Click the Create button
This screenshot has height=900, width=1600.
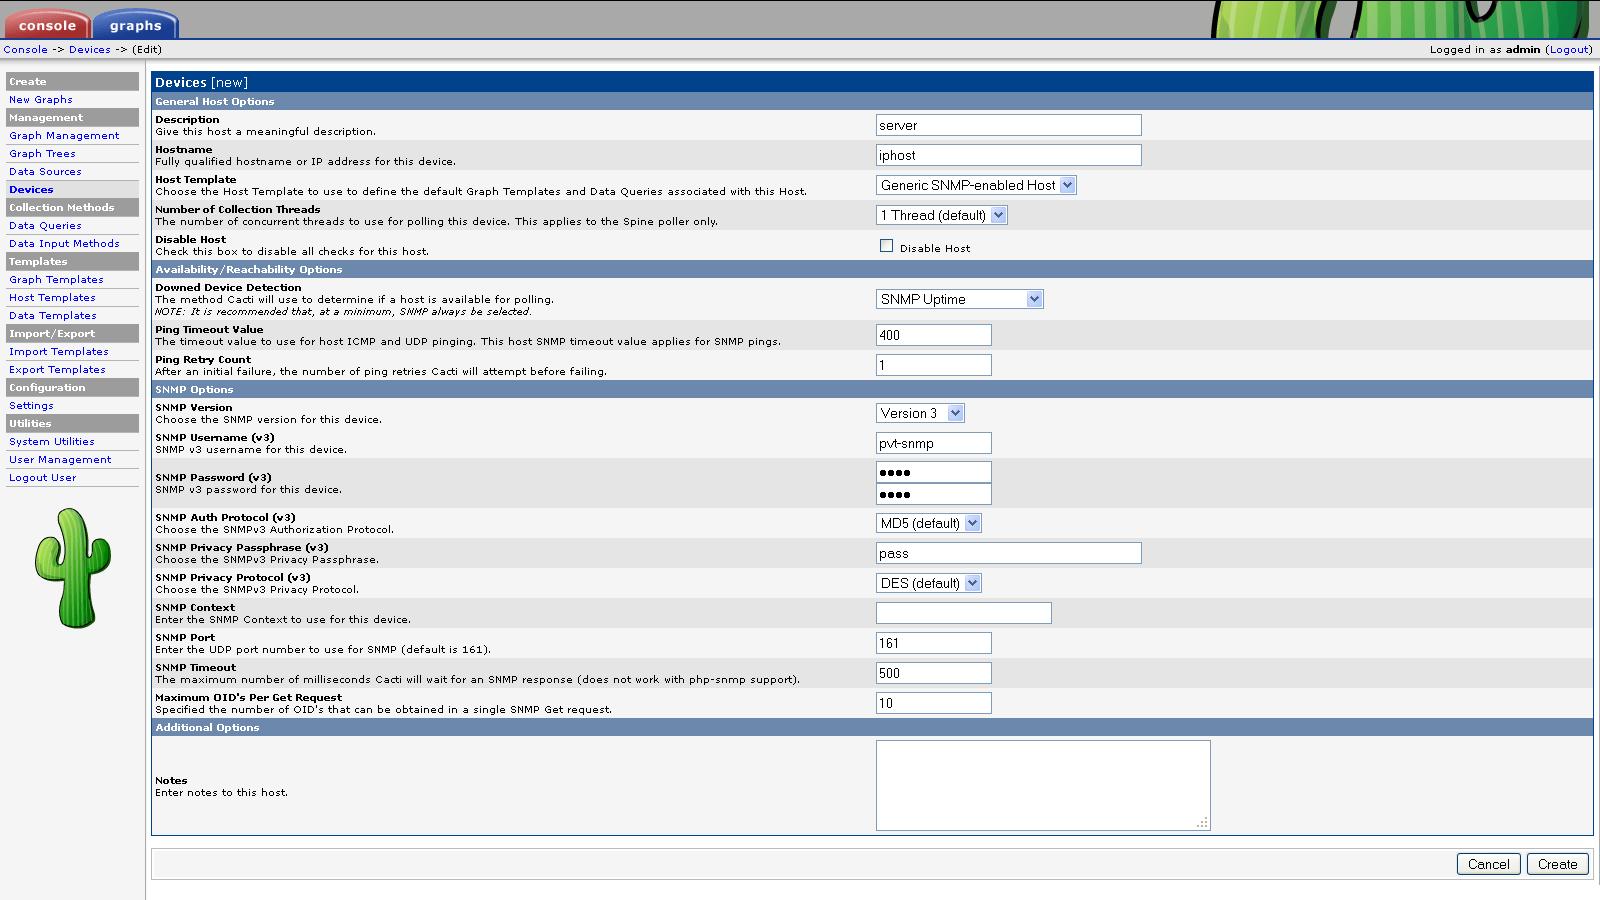coord(1558,864)
